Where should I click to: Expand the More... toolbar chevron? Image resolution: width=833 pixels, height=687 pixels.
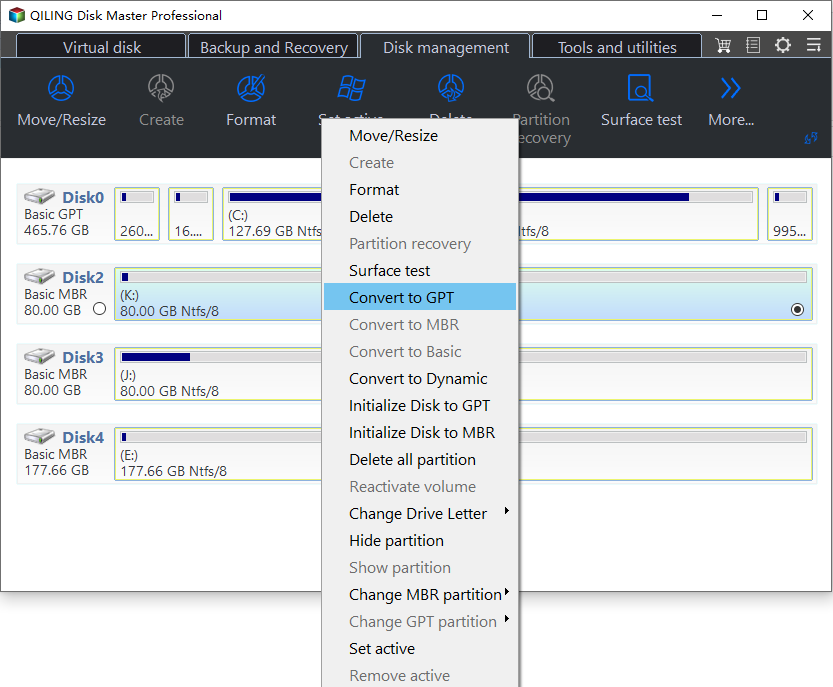click(730, 88)
